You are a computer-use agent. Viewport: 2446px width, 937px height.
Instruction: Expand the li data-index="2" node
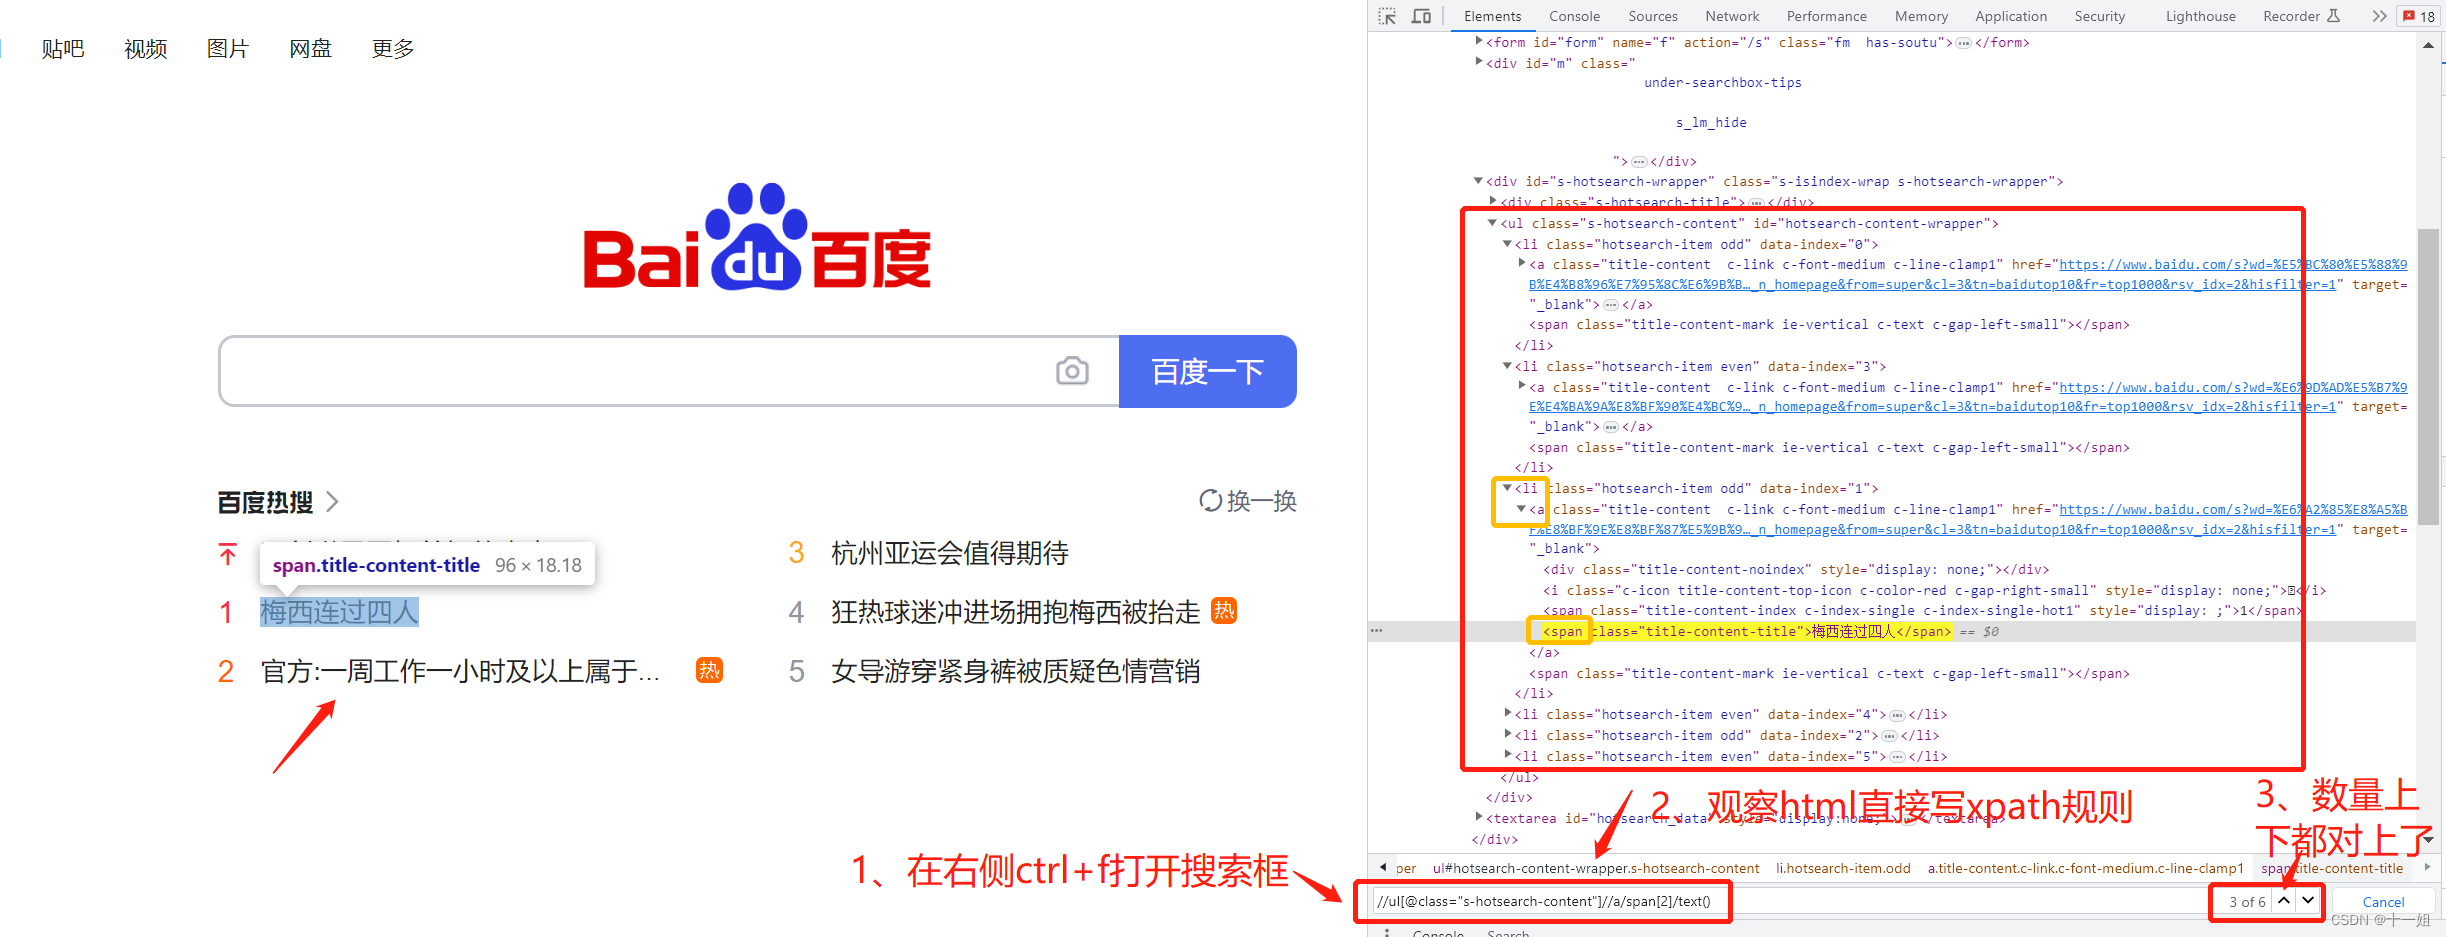tap(1508, 734)
